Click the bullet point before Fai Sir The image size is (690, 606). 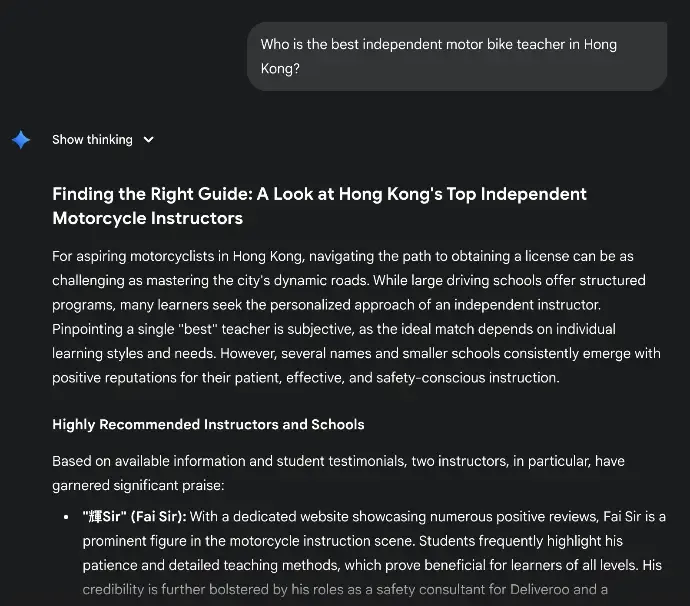click(66, 518)
